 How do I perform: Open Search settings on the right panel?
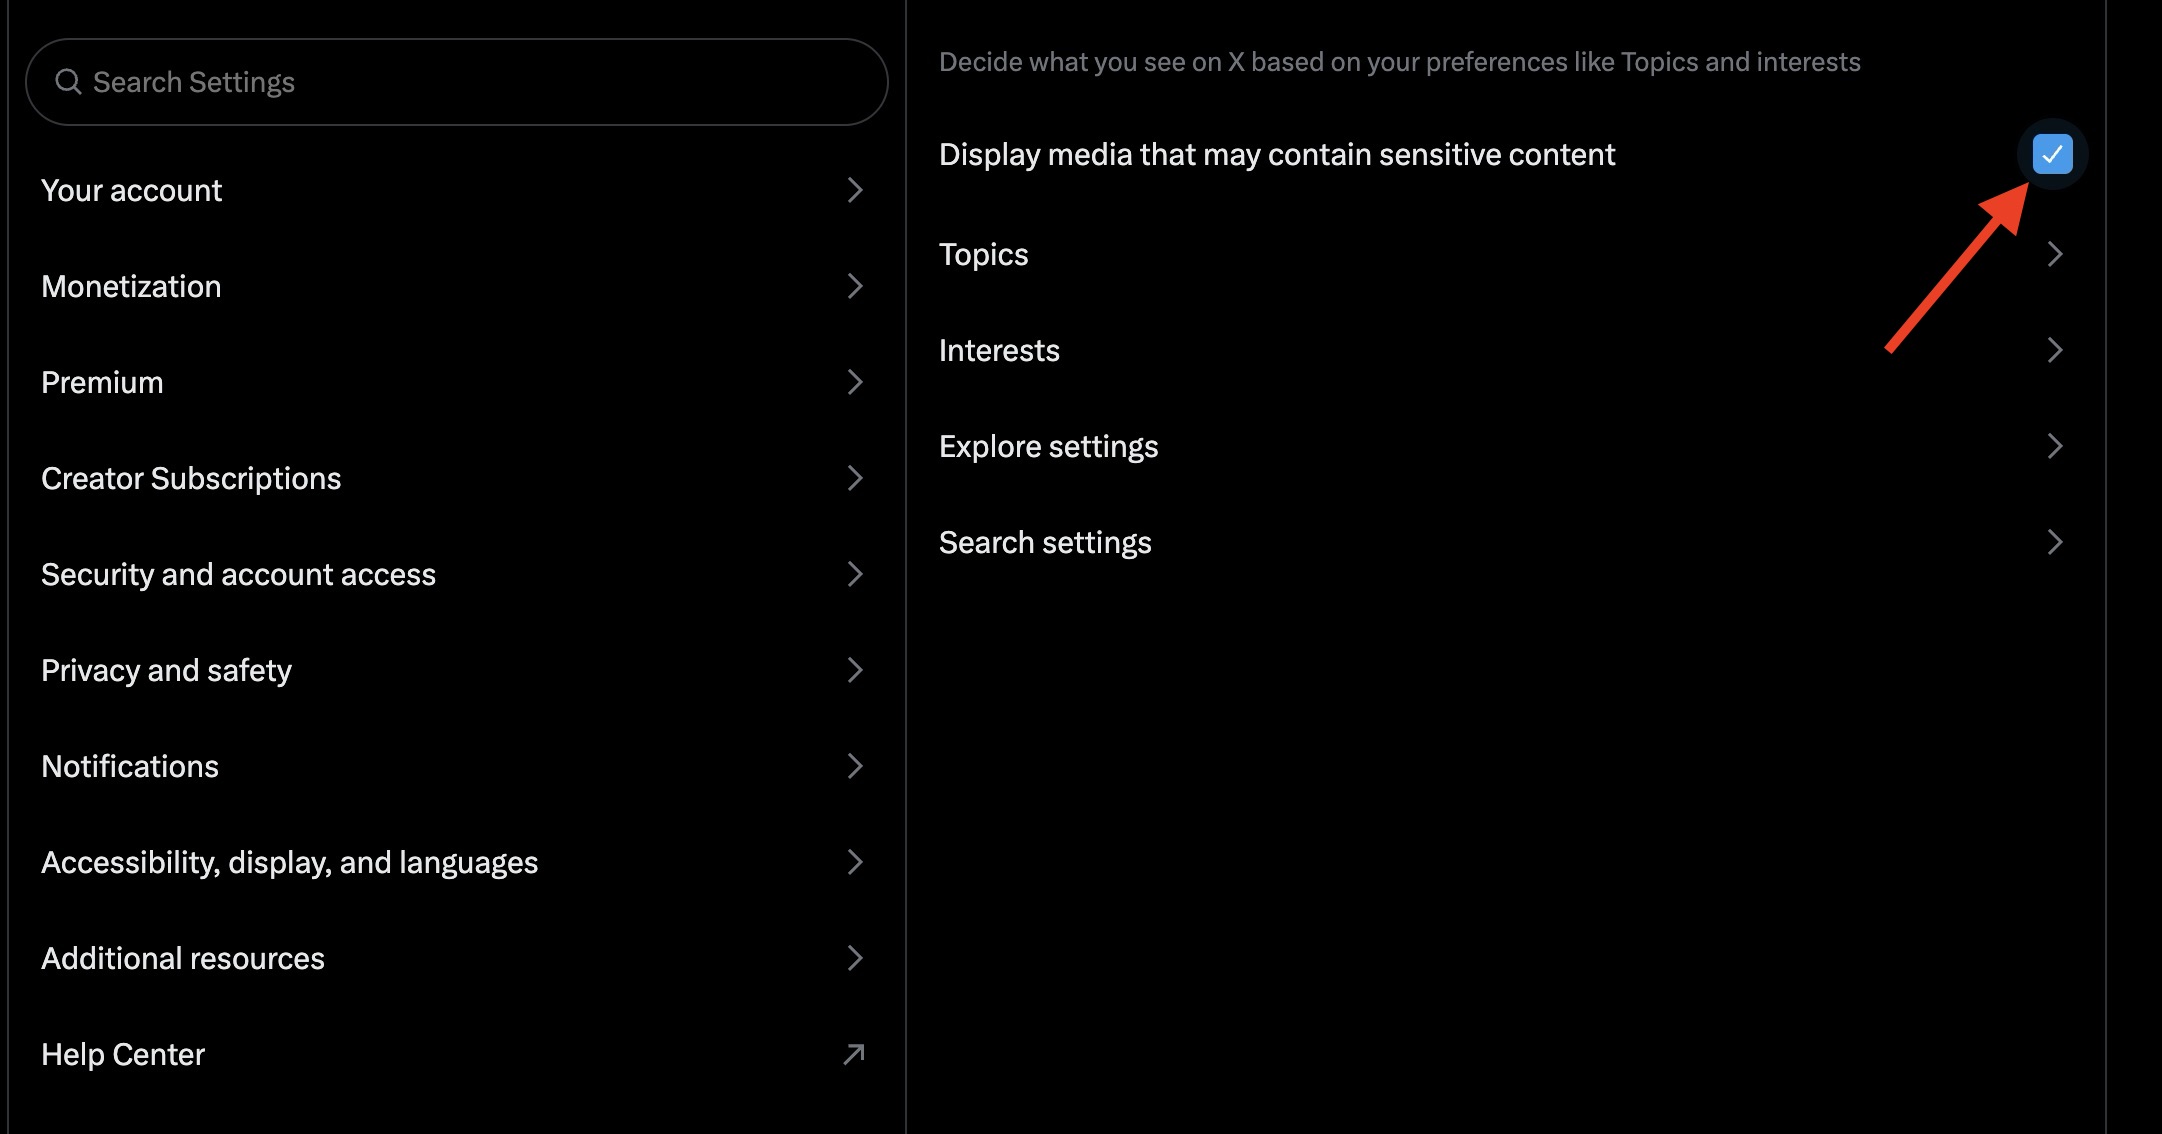1045,542
